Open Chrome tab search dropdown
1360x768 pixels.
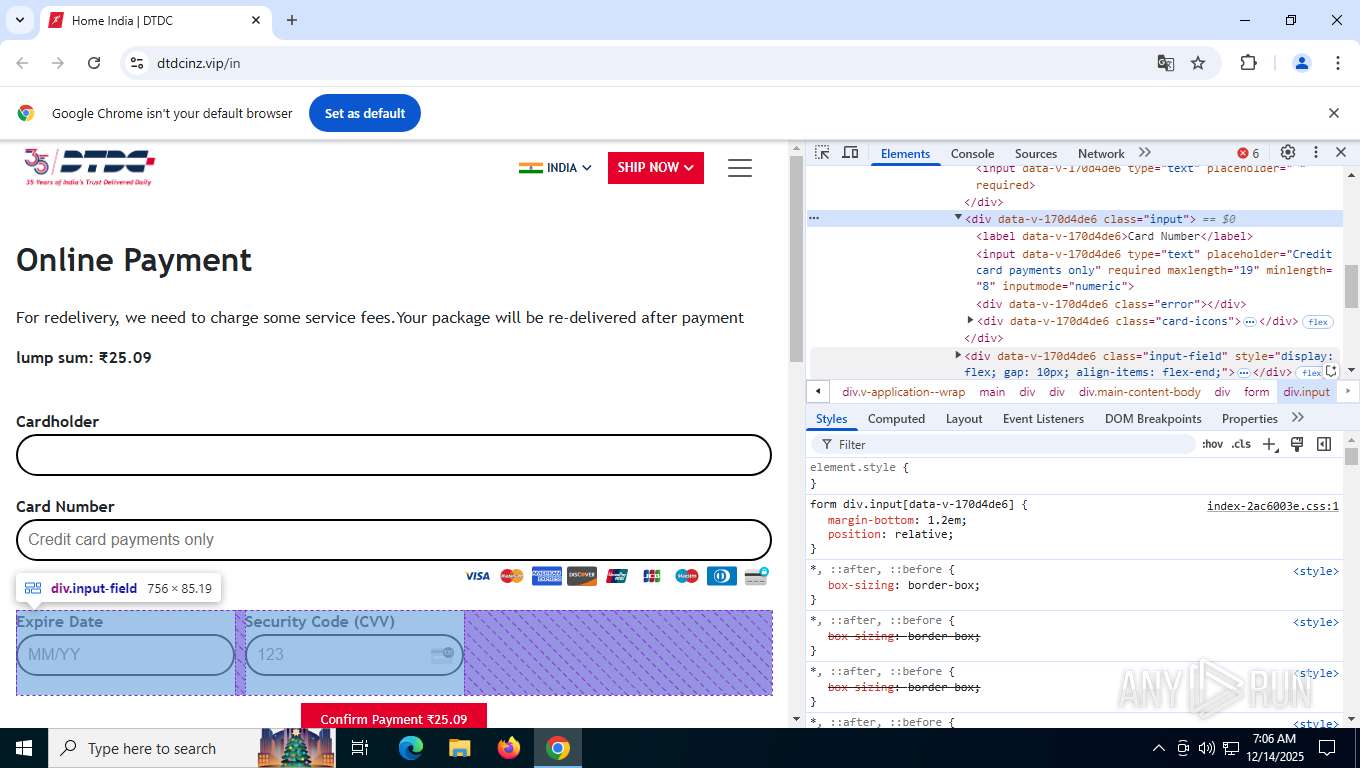pyautogui.click(x=19, y=20)
